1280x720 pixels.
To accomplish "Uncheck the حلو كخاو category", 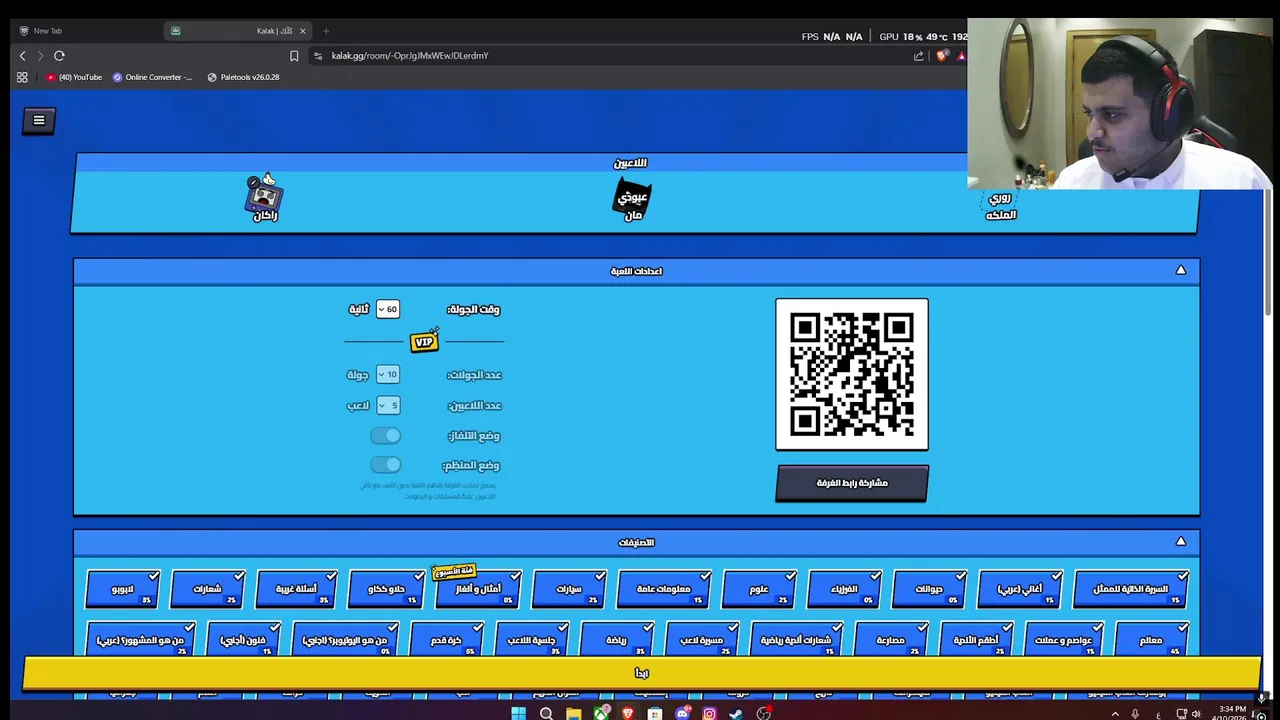I will pyautogui.click(x=386, y=589).
